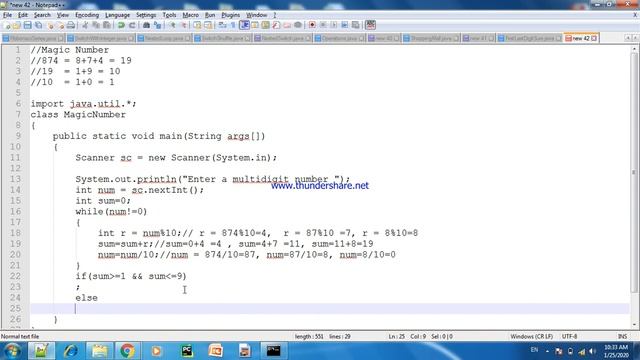The image size is (640, 360).
Task: Play back the recorded macro icon
Action: (333, 25)
